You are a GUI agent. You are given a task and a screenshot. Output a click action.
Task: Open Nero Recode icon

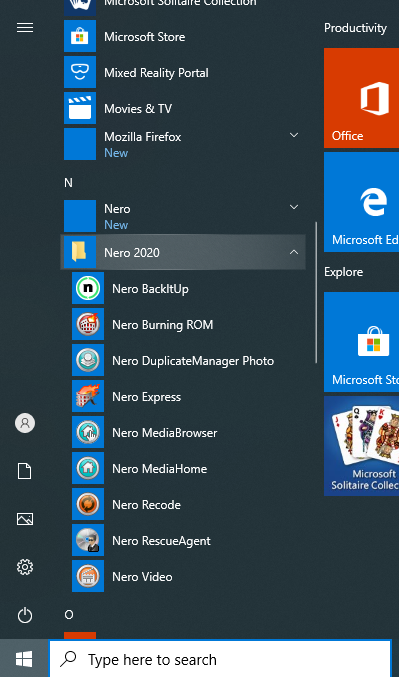88,504
